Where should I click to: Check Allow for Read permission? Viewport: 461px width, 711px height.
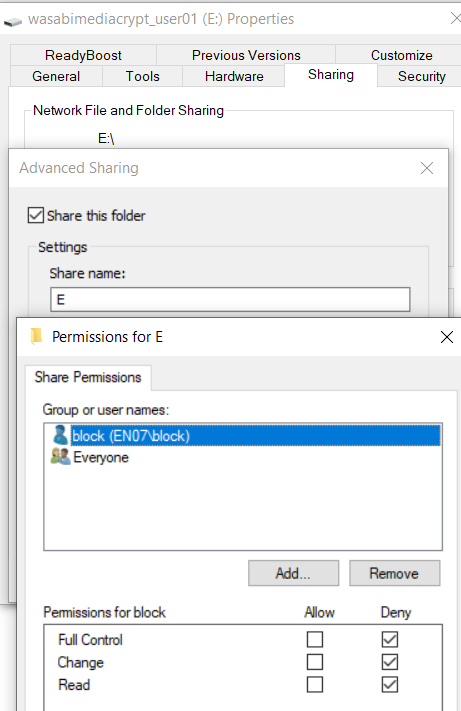(x=315, y=684)
